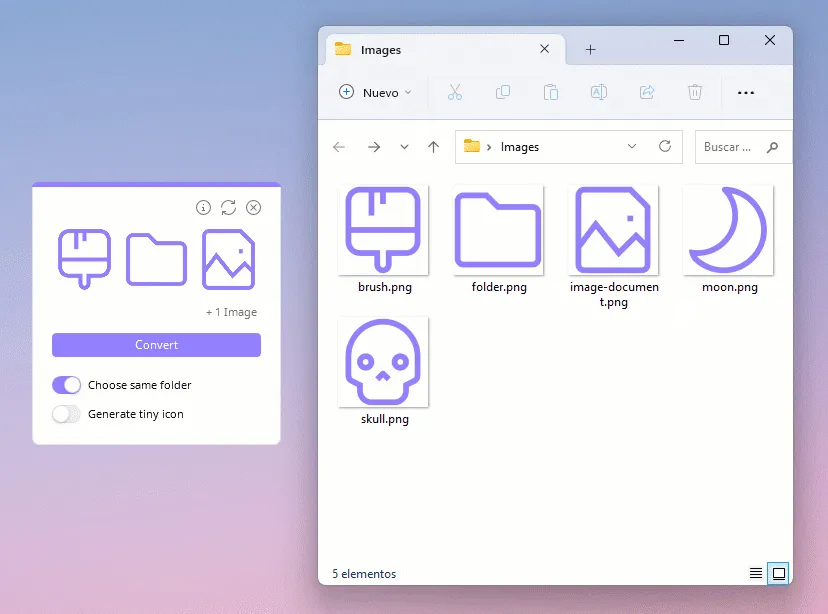The width and height of the screenshot is (828, 614).
Task: Open recent locations with the chevron
Action: click(x=404, y=146)
